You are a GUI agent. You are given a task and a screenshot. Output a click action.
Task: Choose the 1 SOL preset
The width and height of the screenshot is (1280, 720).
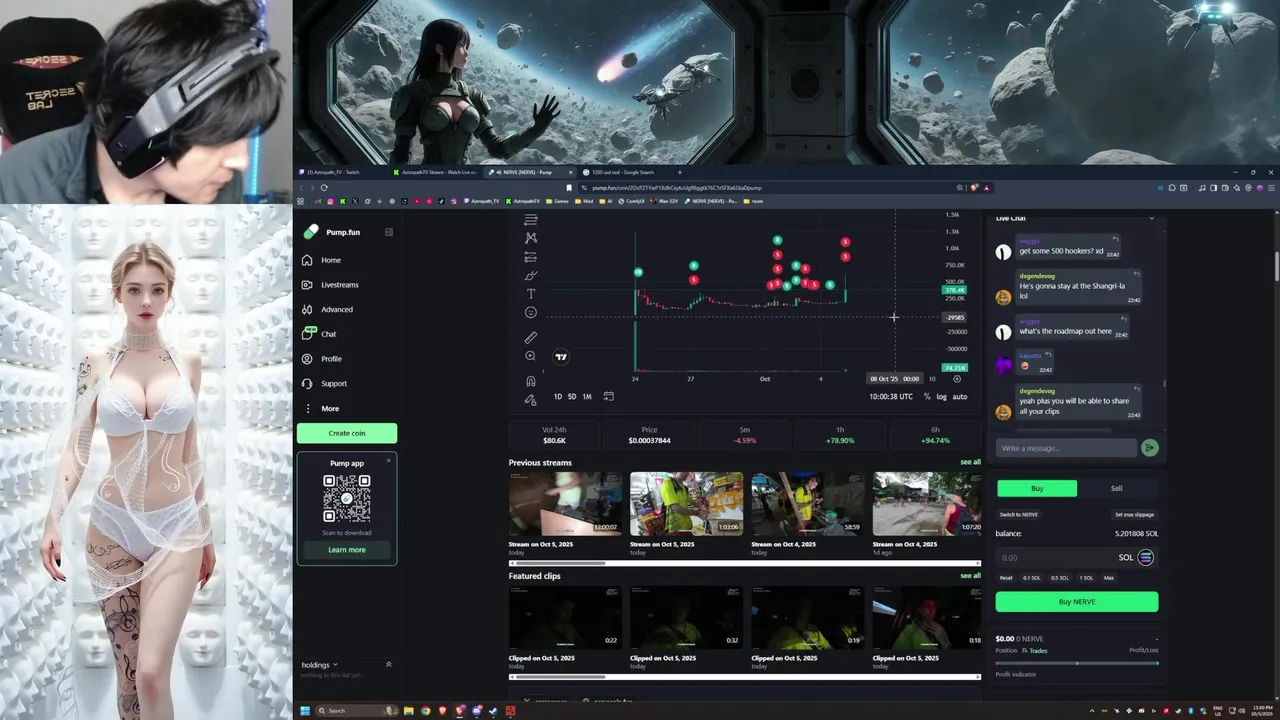coord(1086,578)
